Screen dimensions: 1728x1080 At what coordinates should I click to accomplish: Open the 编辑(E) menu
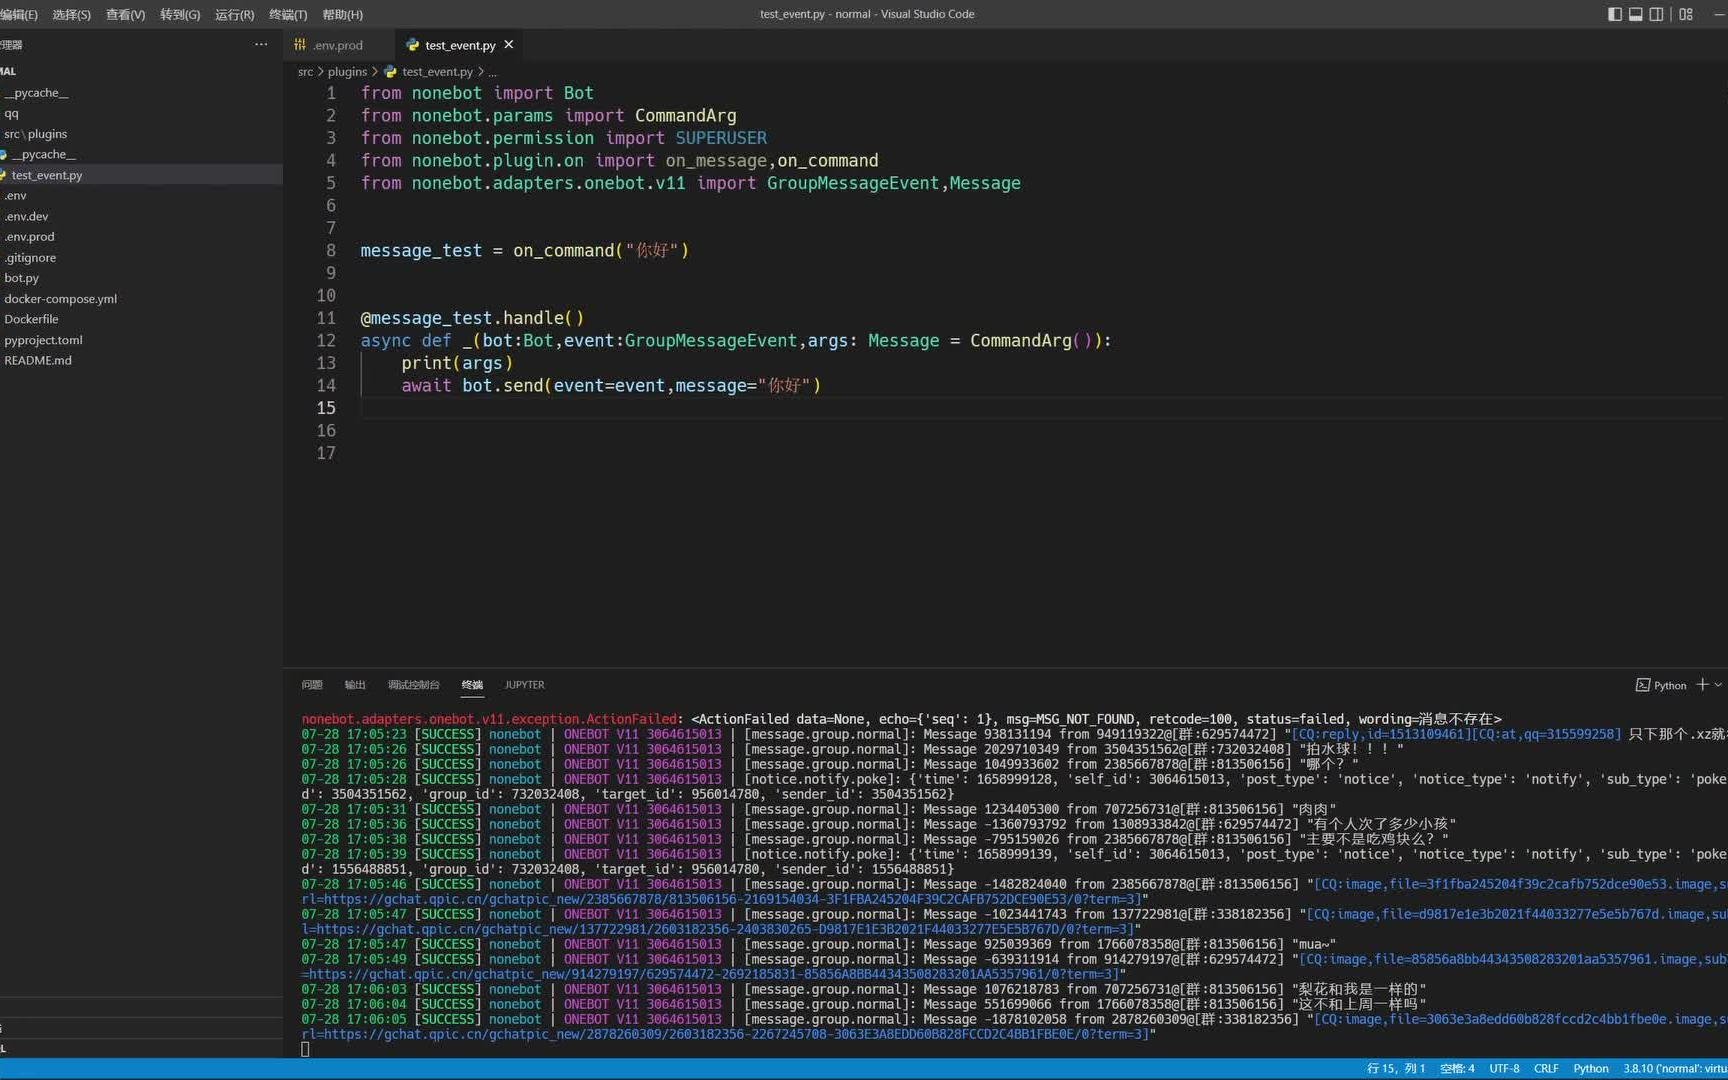(x=19, y=14)
